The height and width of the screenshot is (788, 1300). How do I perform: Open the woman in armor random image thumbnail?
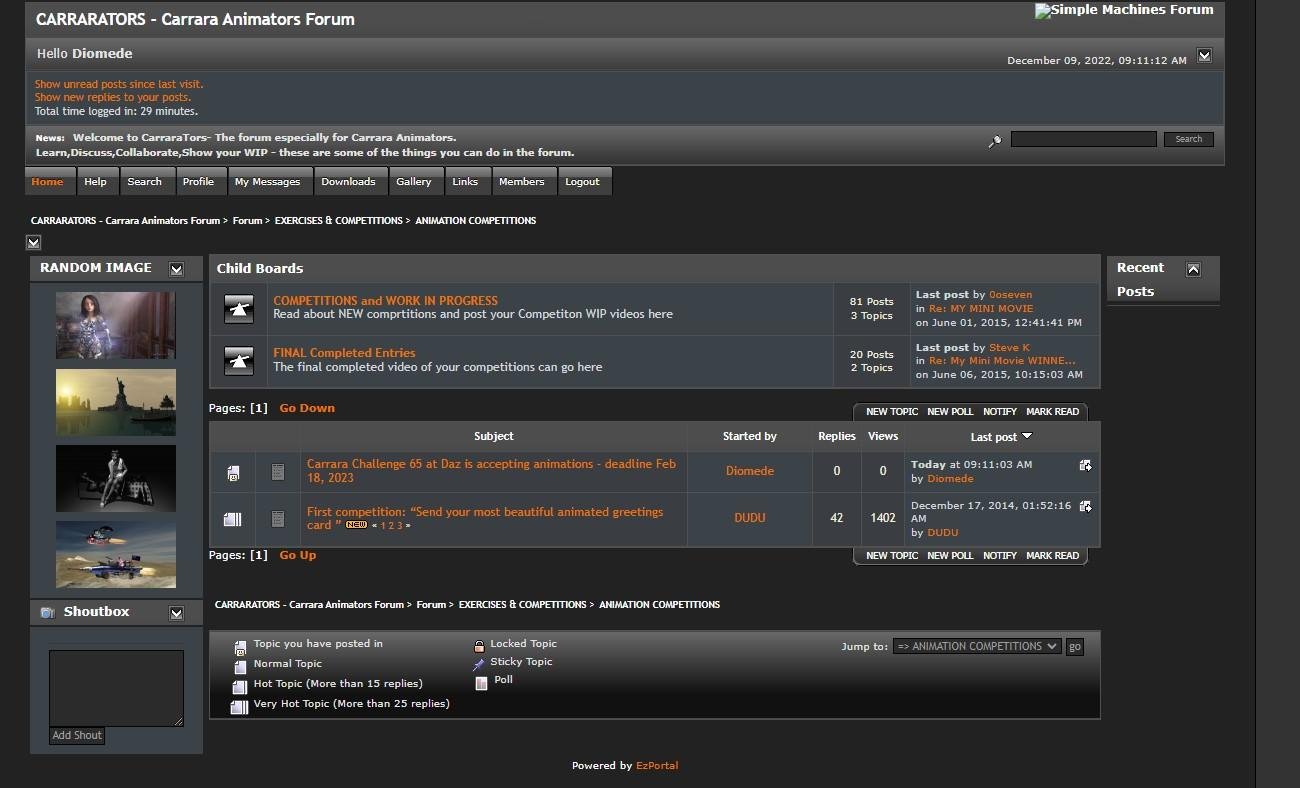pos(116,325)
